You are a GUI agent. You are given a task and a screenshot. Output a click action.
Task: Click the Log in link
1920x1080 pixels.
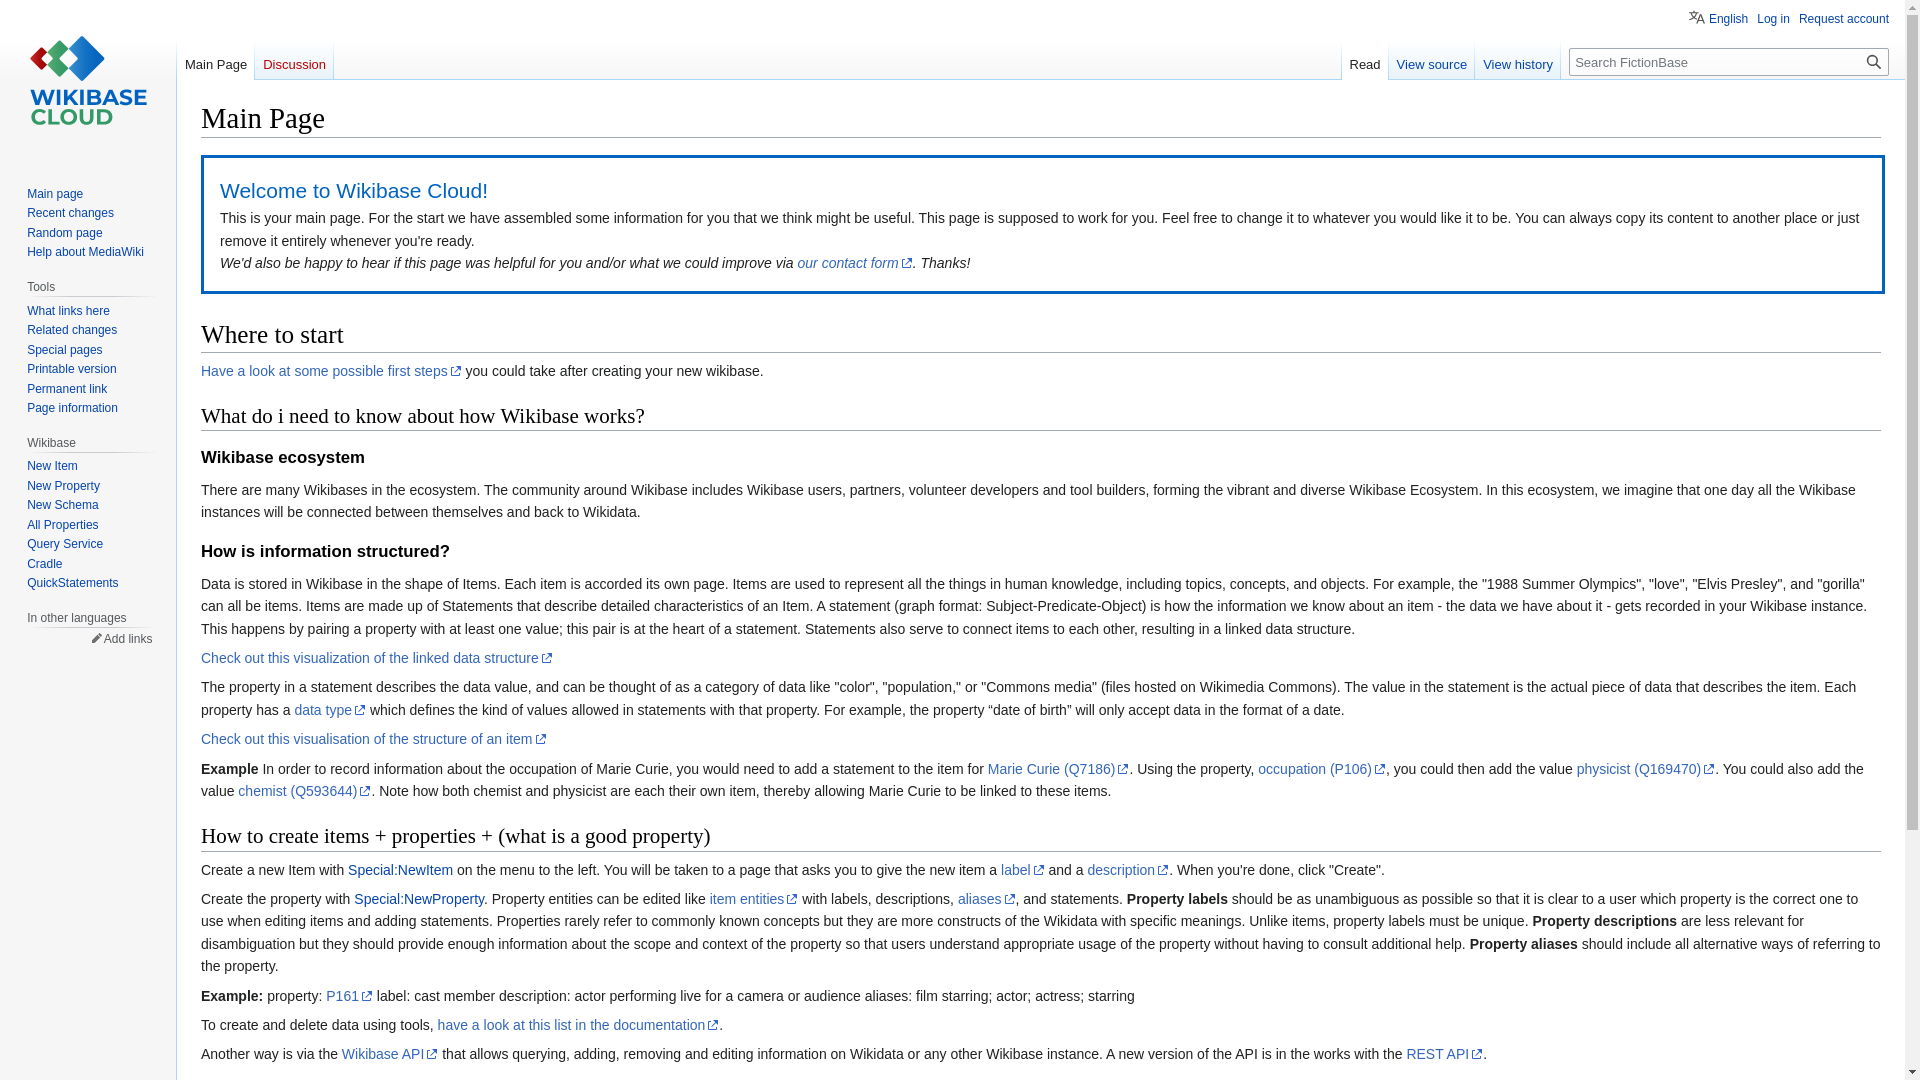pos(1773,19)
